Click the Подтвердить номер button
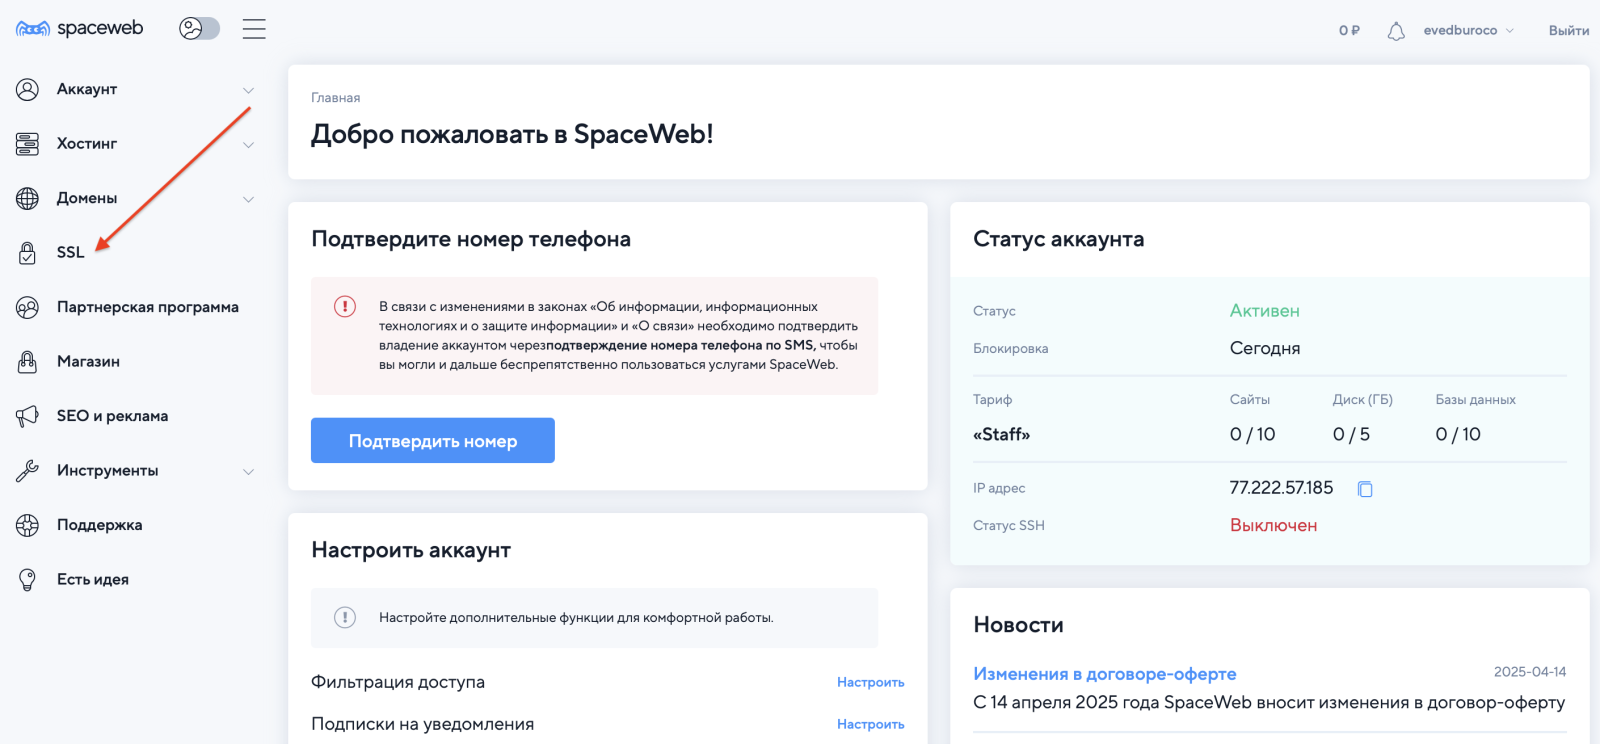This screenshot has height=744, width=1600. [x=433, y=440]
